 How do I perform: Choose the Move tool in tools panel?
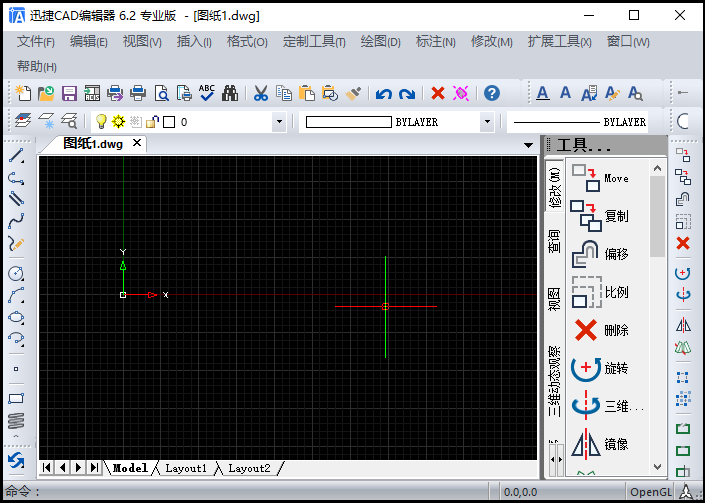[x=601, y=178]
